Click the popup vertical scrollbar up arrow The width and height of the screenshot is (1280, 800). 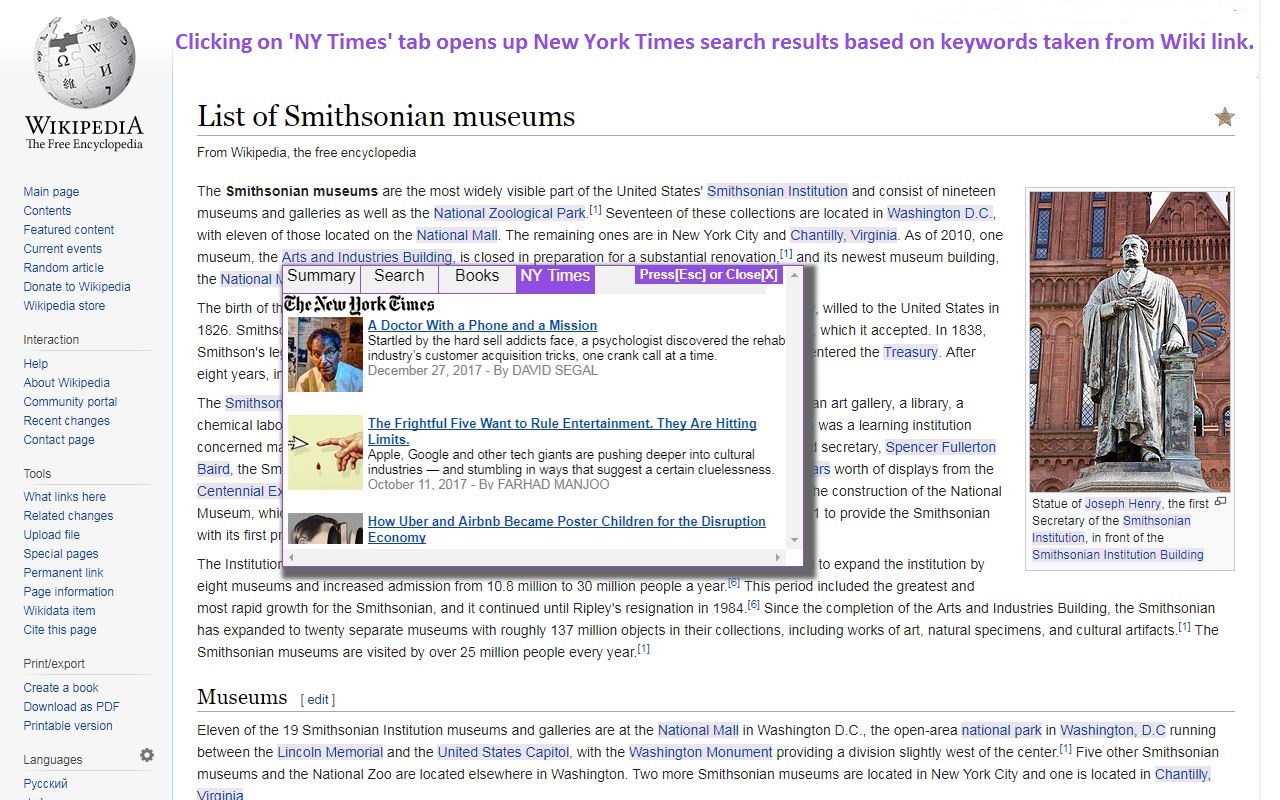click(x=795, y=274)
